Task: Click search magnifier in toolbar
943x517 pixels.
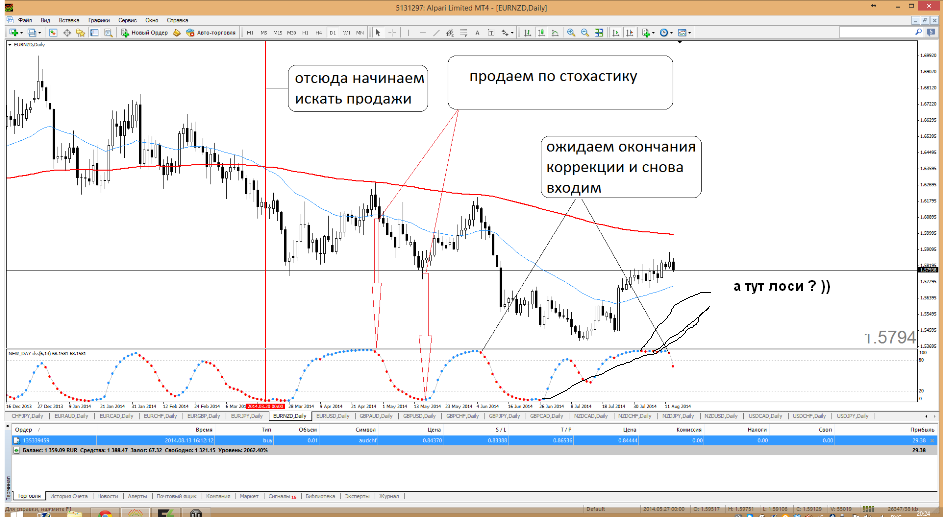Action: pyautogui.click(x=918, y=32)
